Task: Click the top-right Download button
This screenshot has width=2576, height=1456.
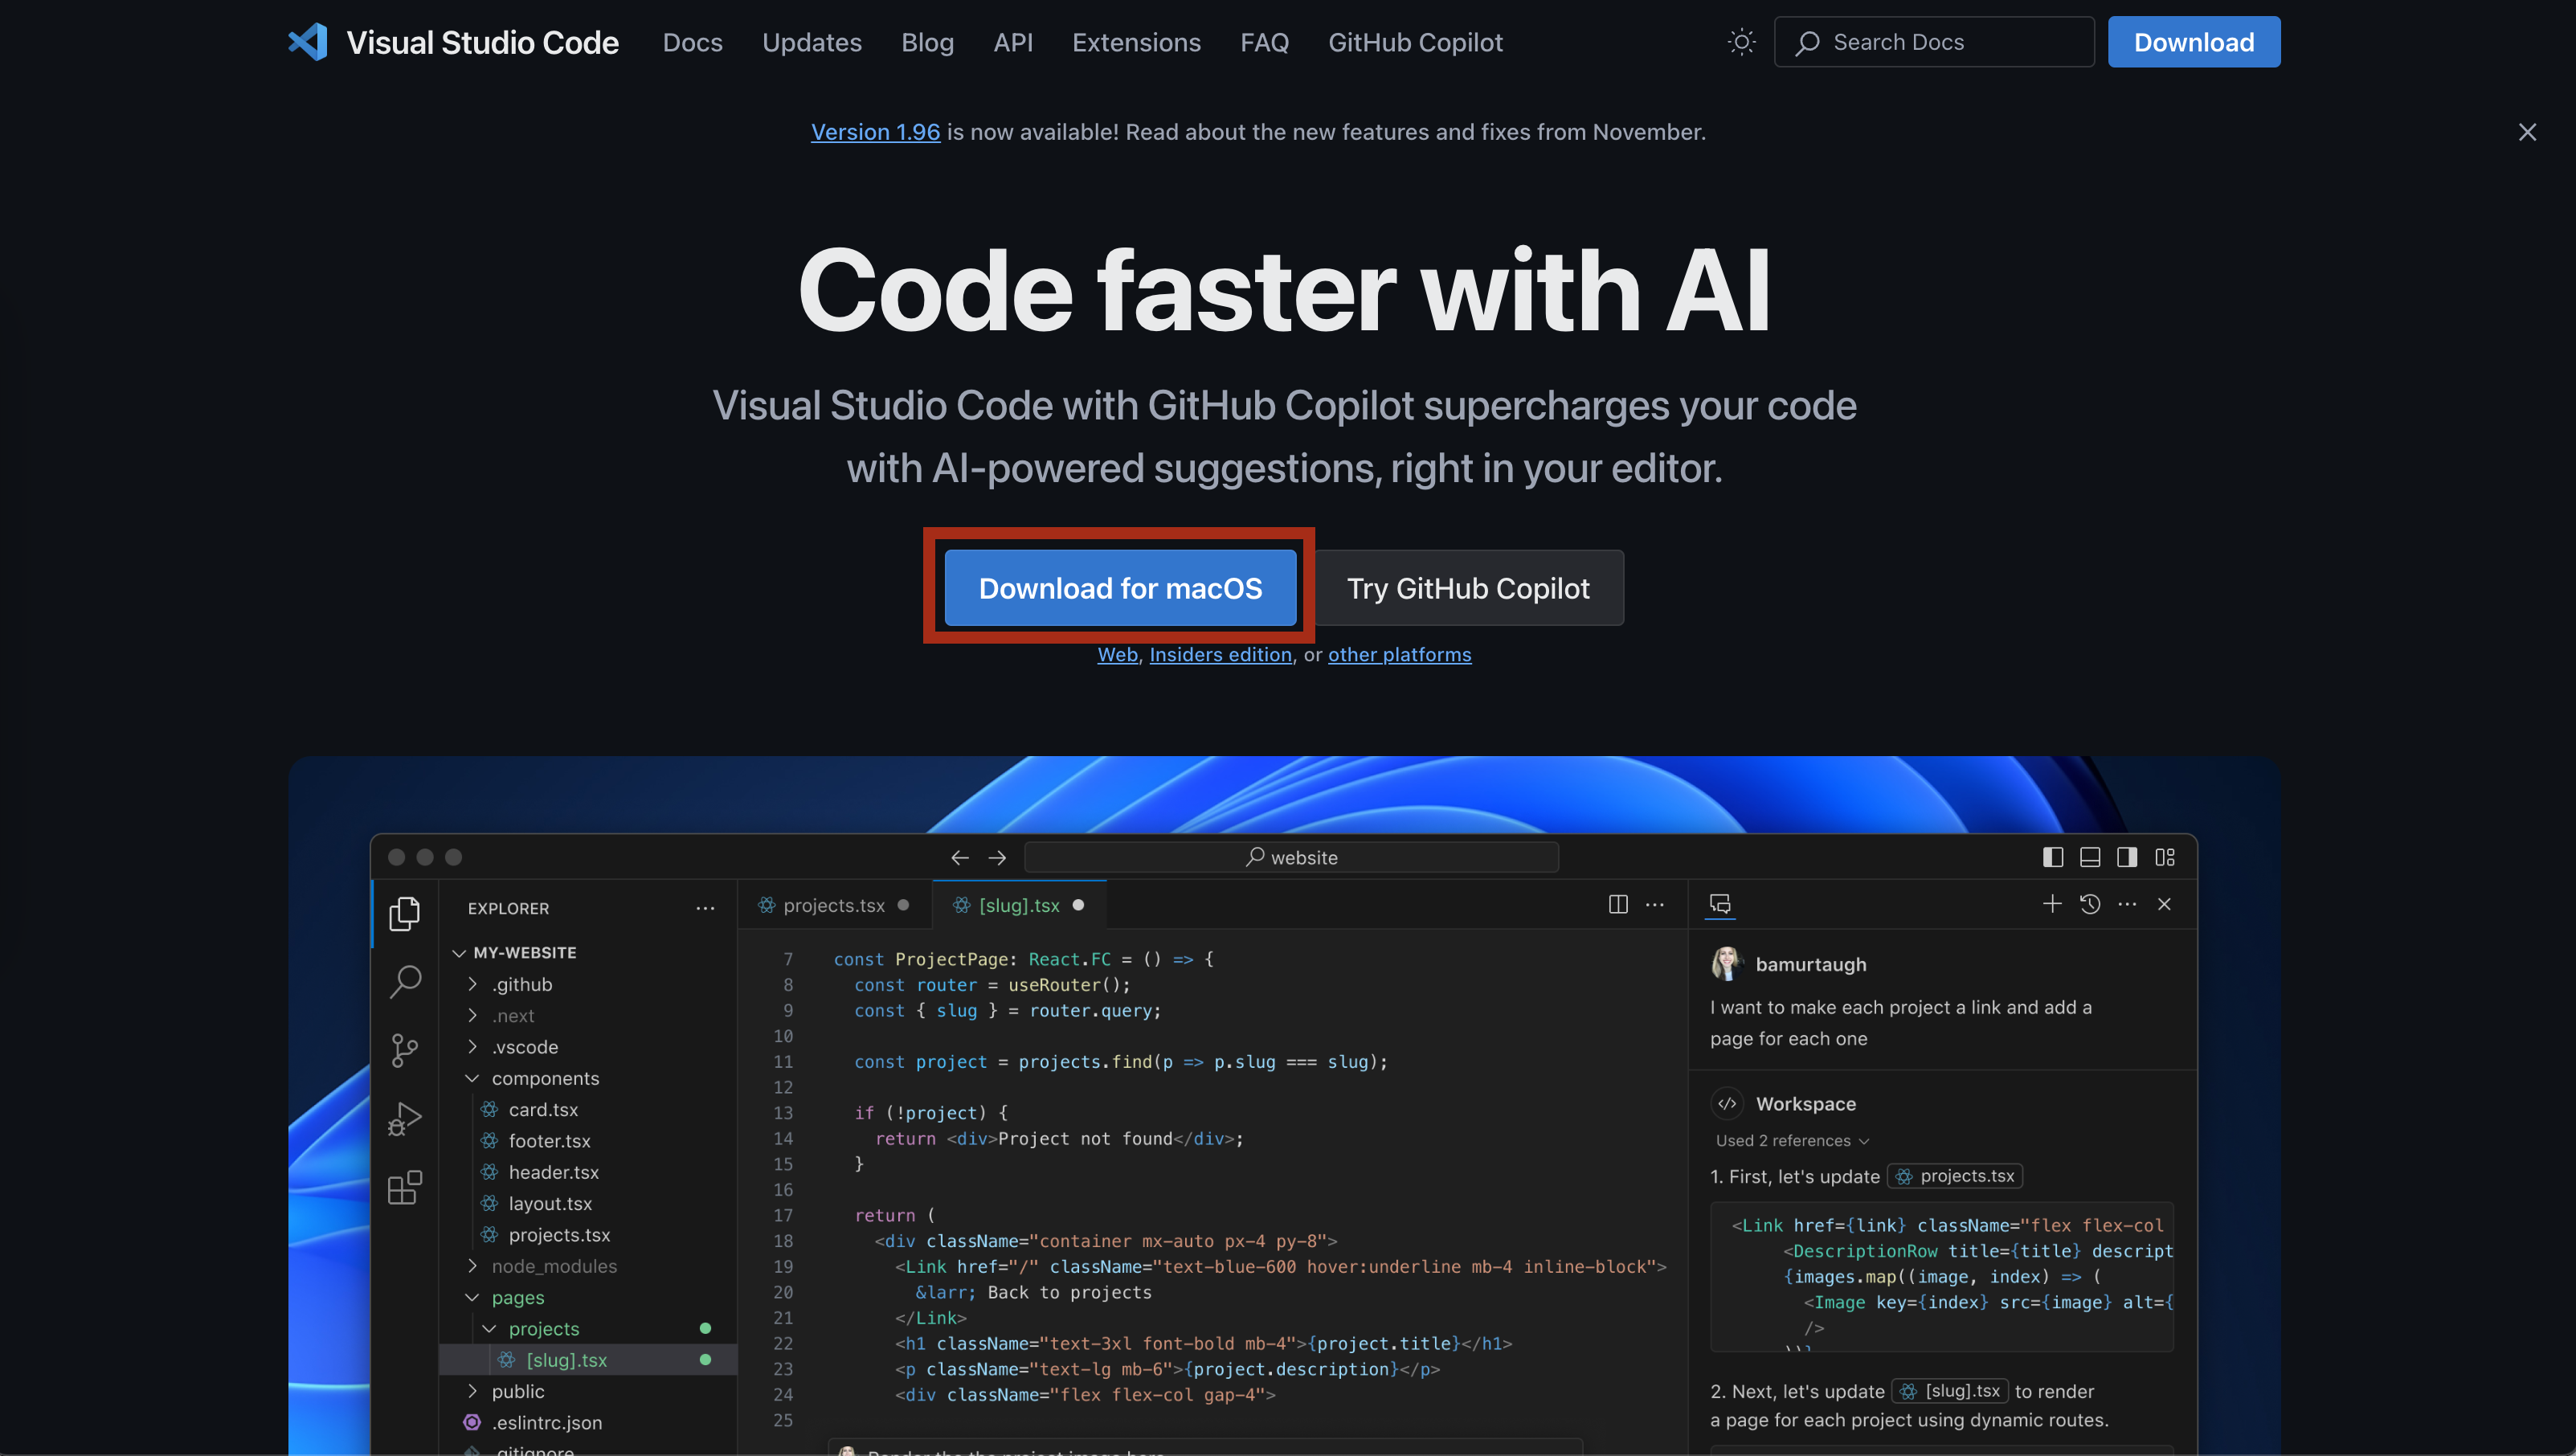Action: point(2194,42)
